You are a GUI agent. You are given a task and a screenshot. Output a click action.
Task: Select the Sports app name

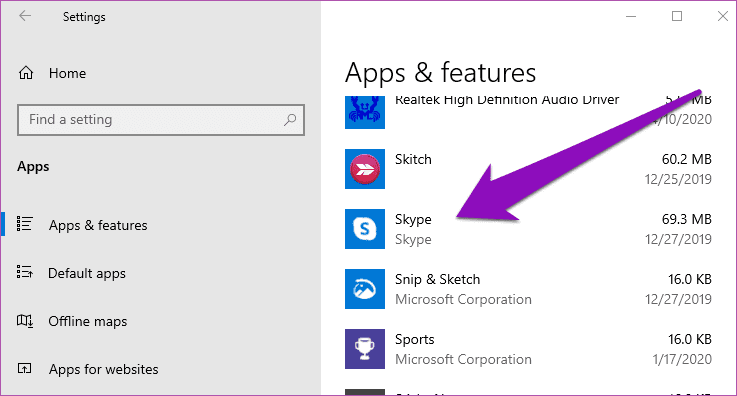point(415,339)
